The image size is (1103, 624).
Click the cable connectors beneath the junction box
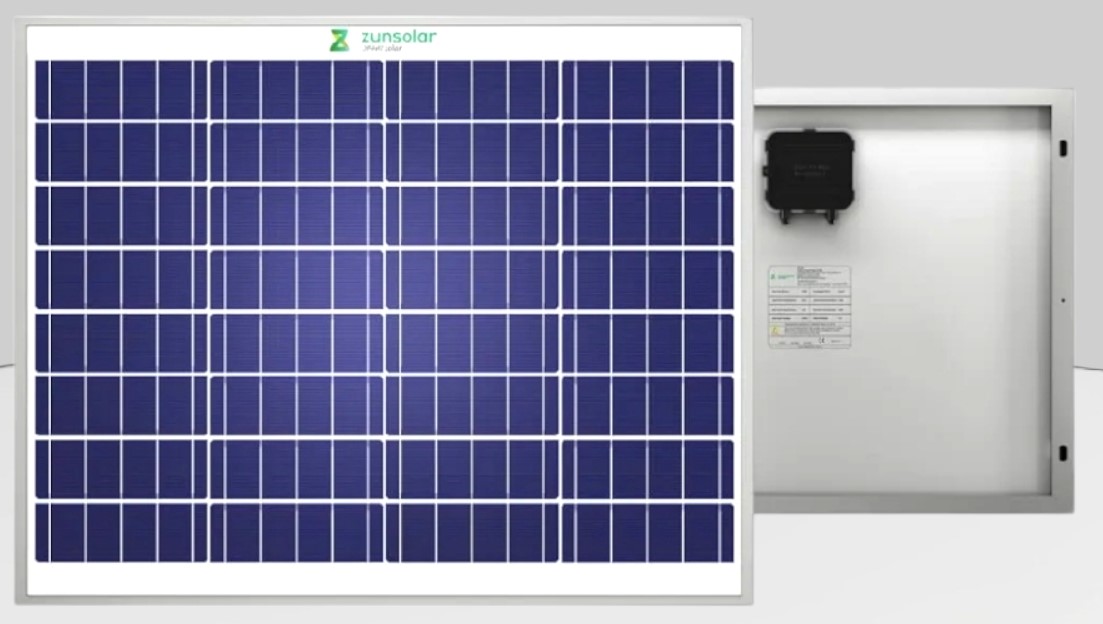click(x=809, y=211)
